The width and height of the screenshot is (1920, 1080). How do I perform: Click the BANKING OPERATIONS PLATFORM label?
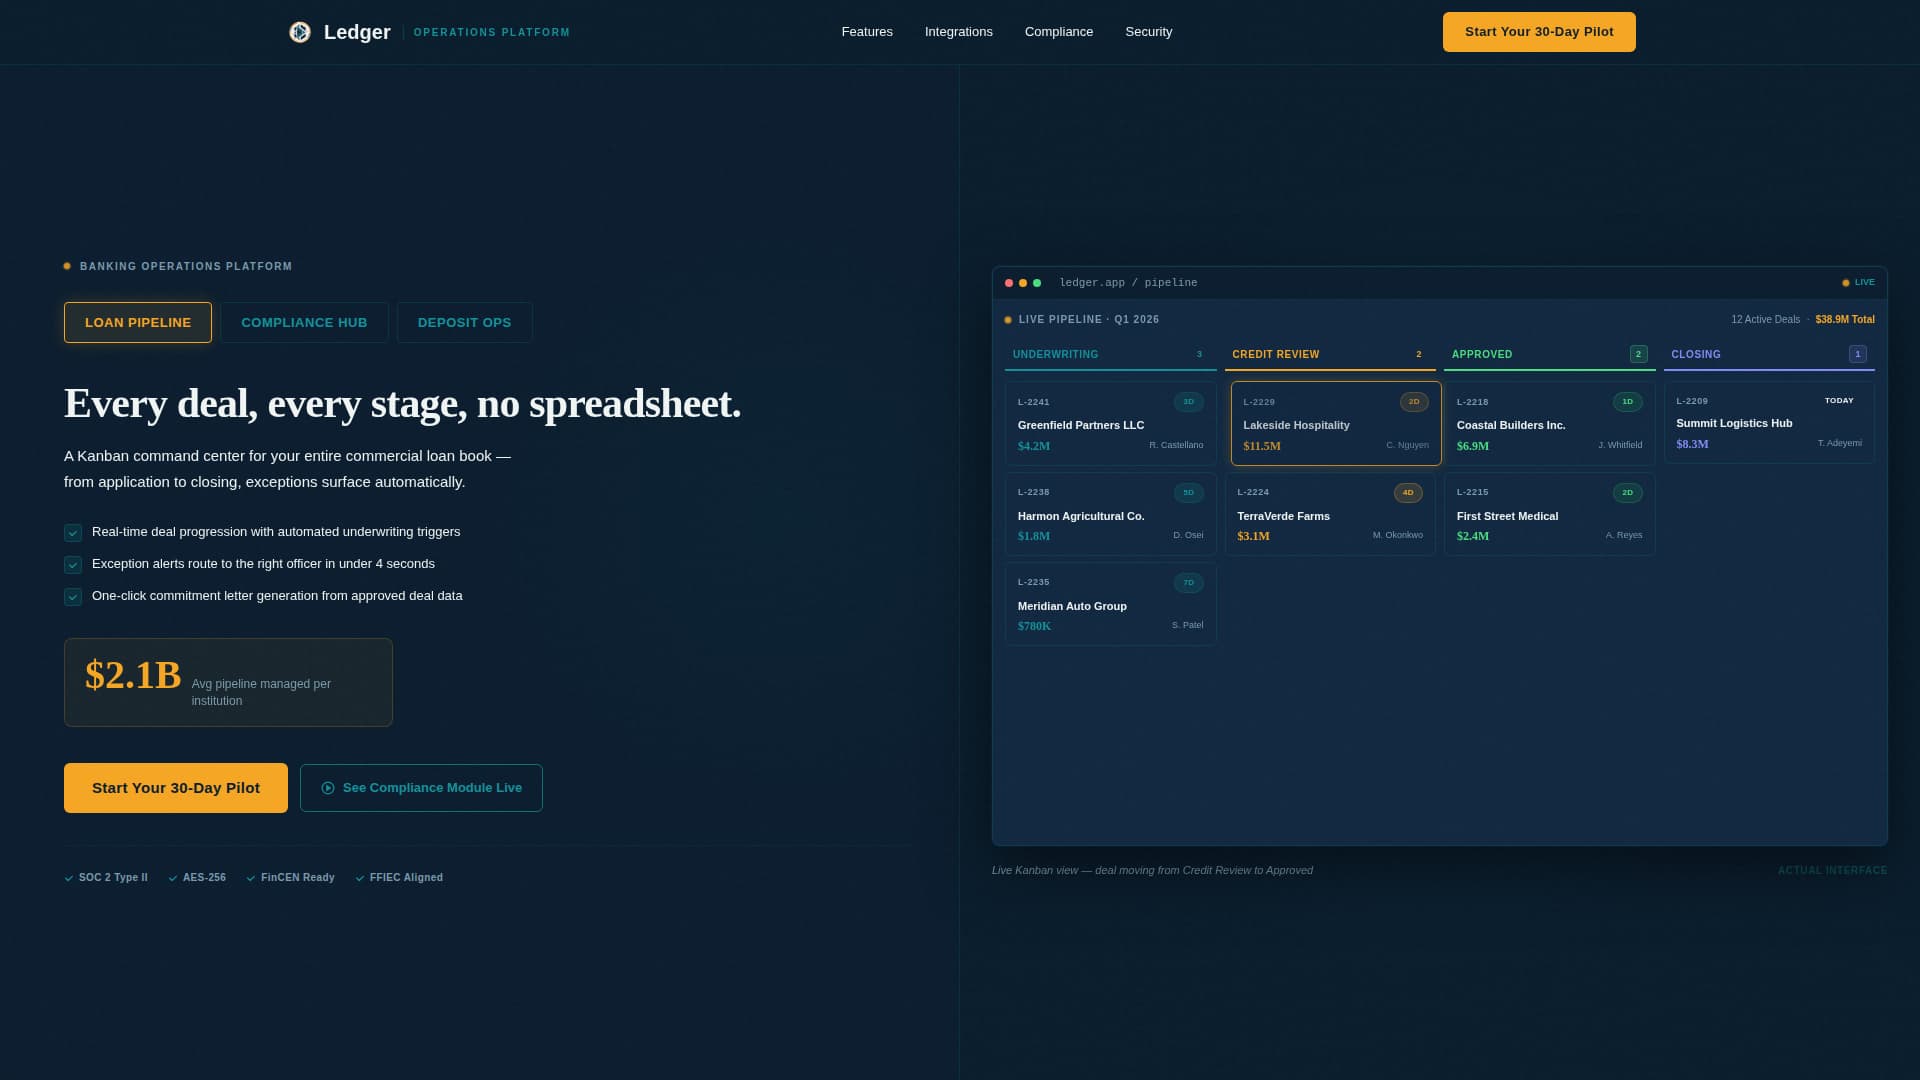pyautogui.click(x=186, y=267)
